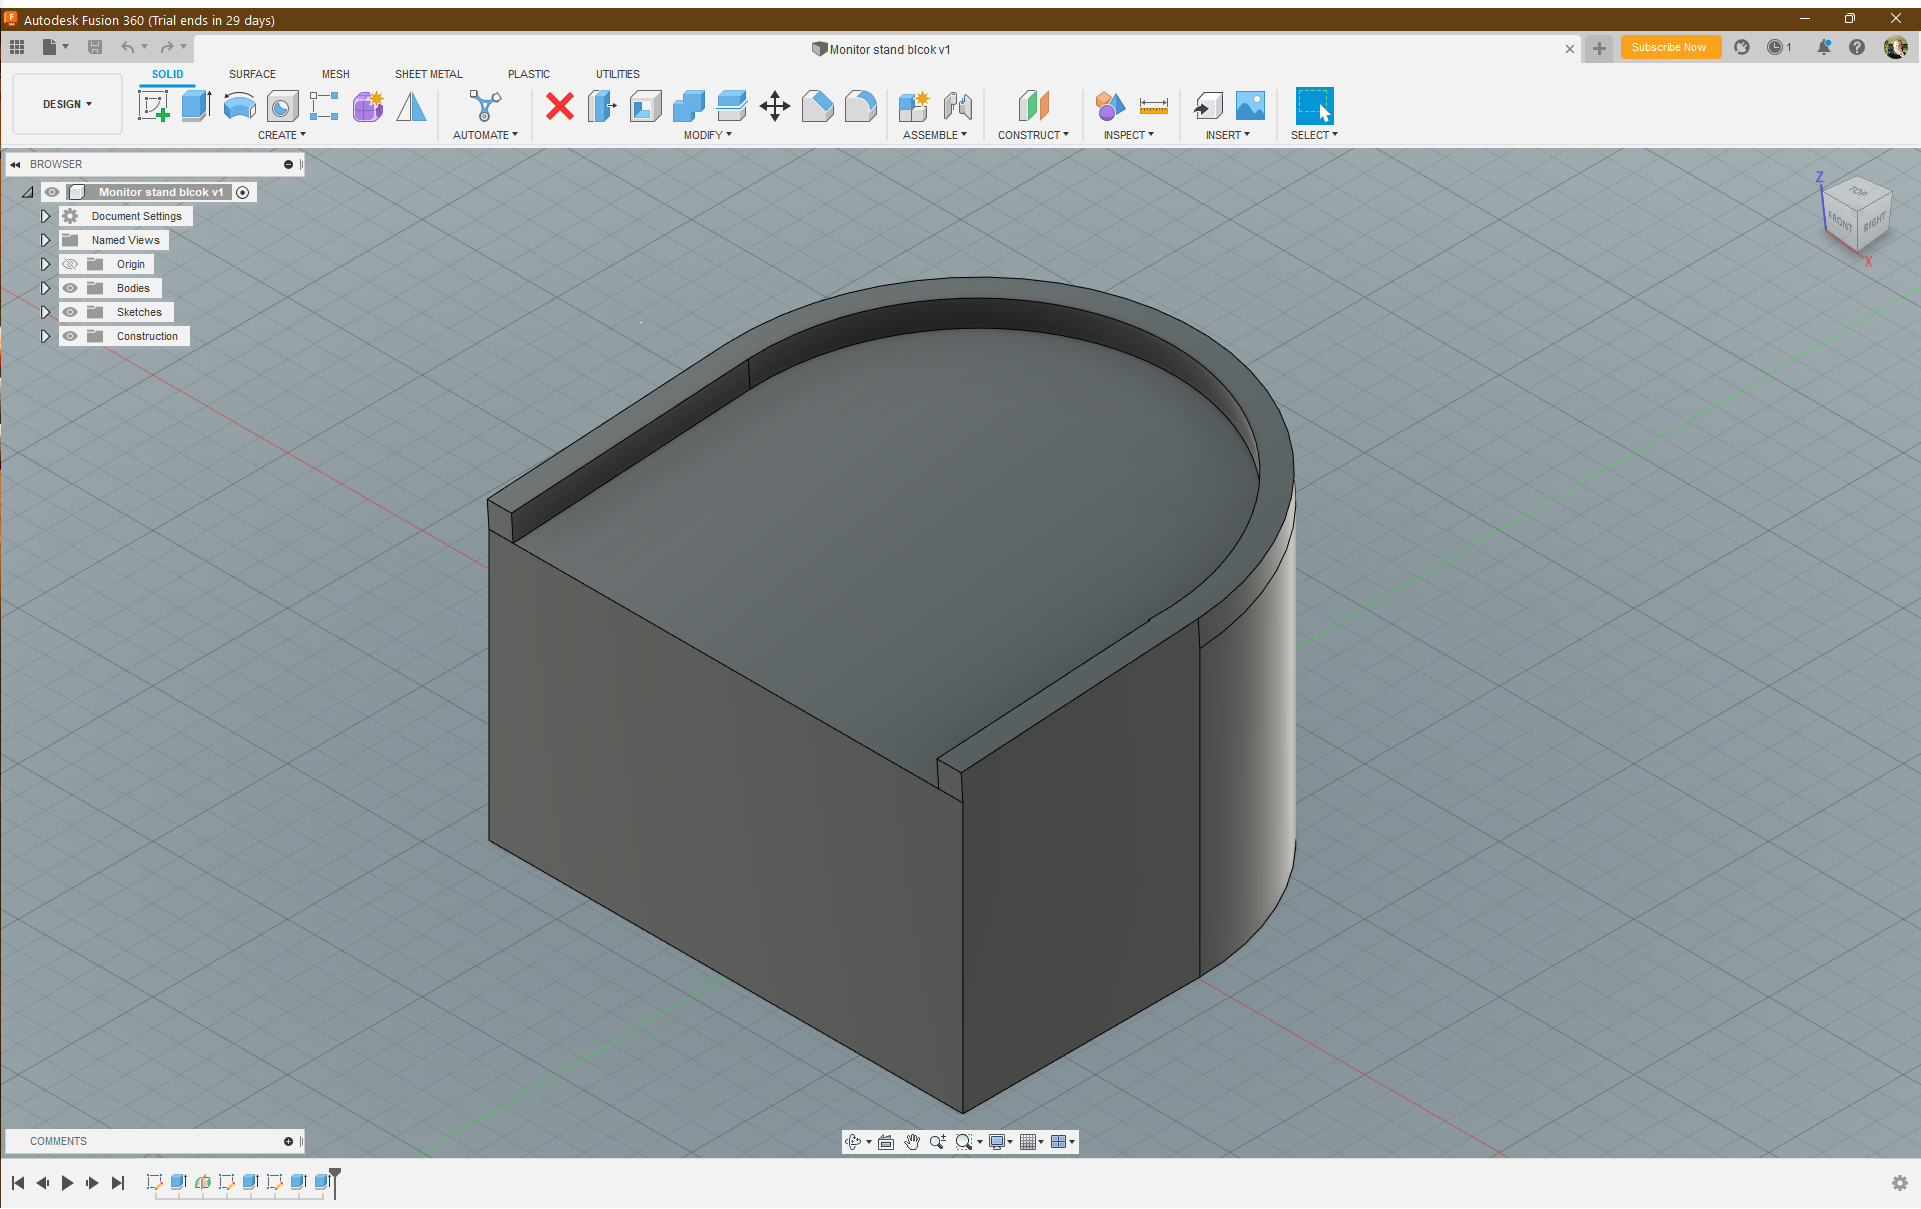Click the Zoom magnifier with plus-minus icon
This screenshot has height=1209, width=1921.
pyautogui.click(x=937, y=1142)
